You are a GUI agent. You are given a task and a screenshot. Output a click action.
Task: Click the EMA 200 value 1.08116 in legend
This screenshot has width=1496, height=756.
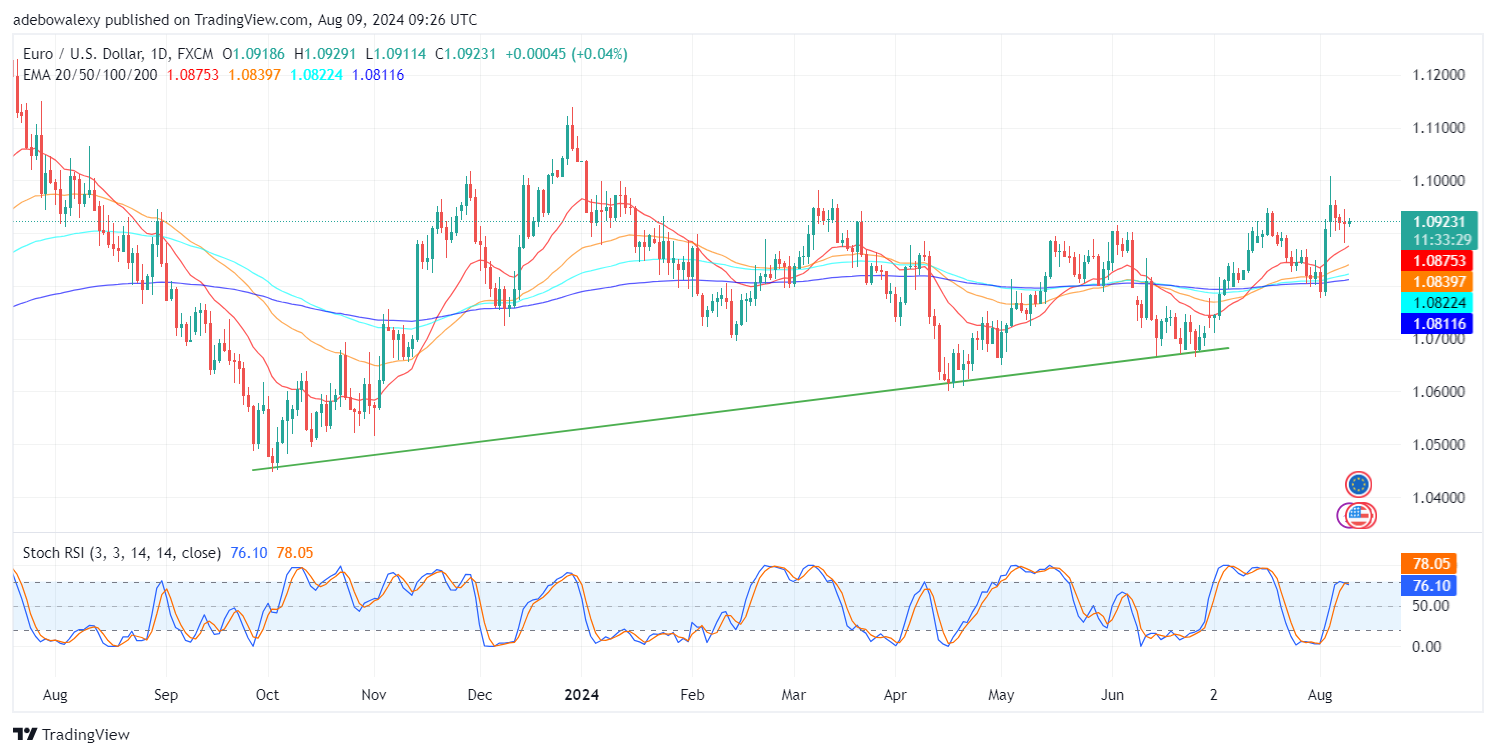(x=376, y=74)
